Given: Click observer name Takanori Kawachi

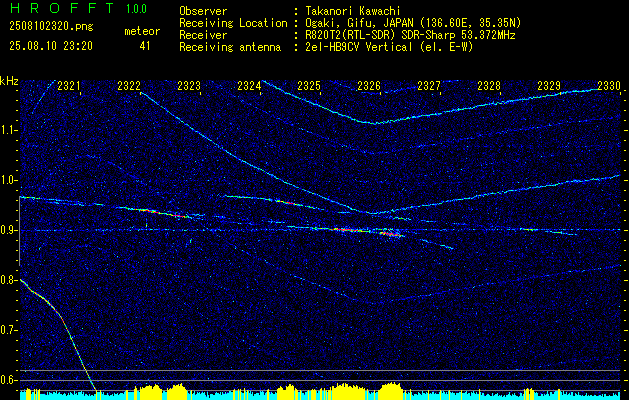Looking at the screenshot, I should click(353, 11).
